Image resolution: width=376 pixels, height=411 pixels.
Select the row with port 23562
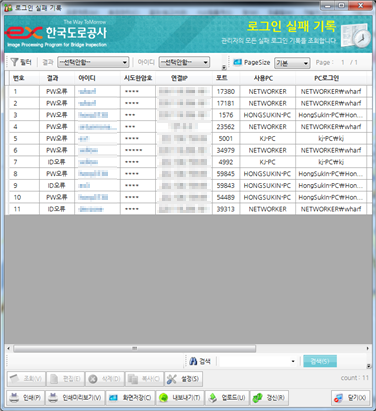188,127
